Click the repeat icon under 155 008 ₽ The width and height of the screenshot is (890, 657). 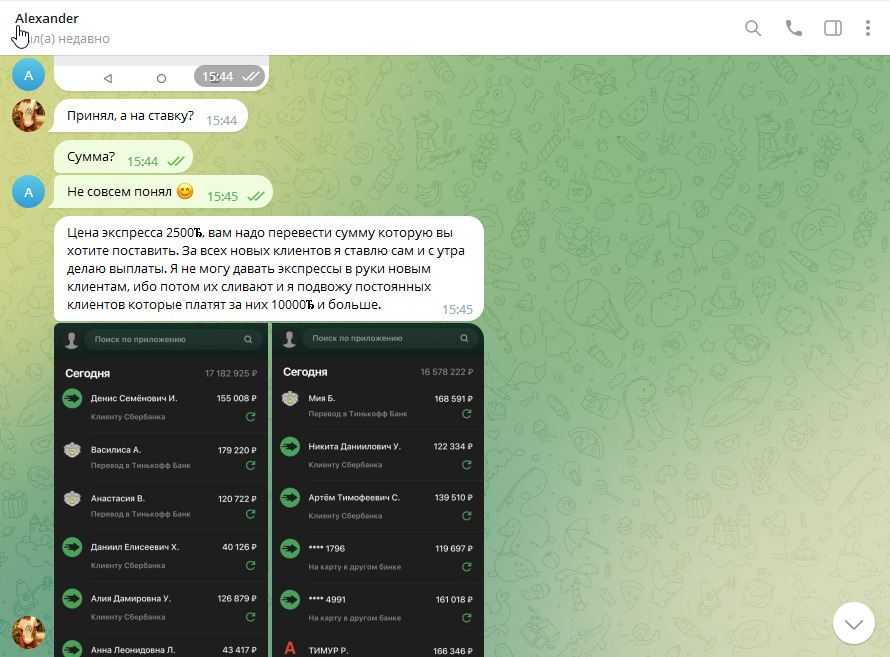pos(250,416)
